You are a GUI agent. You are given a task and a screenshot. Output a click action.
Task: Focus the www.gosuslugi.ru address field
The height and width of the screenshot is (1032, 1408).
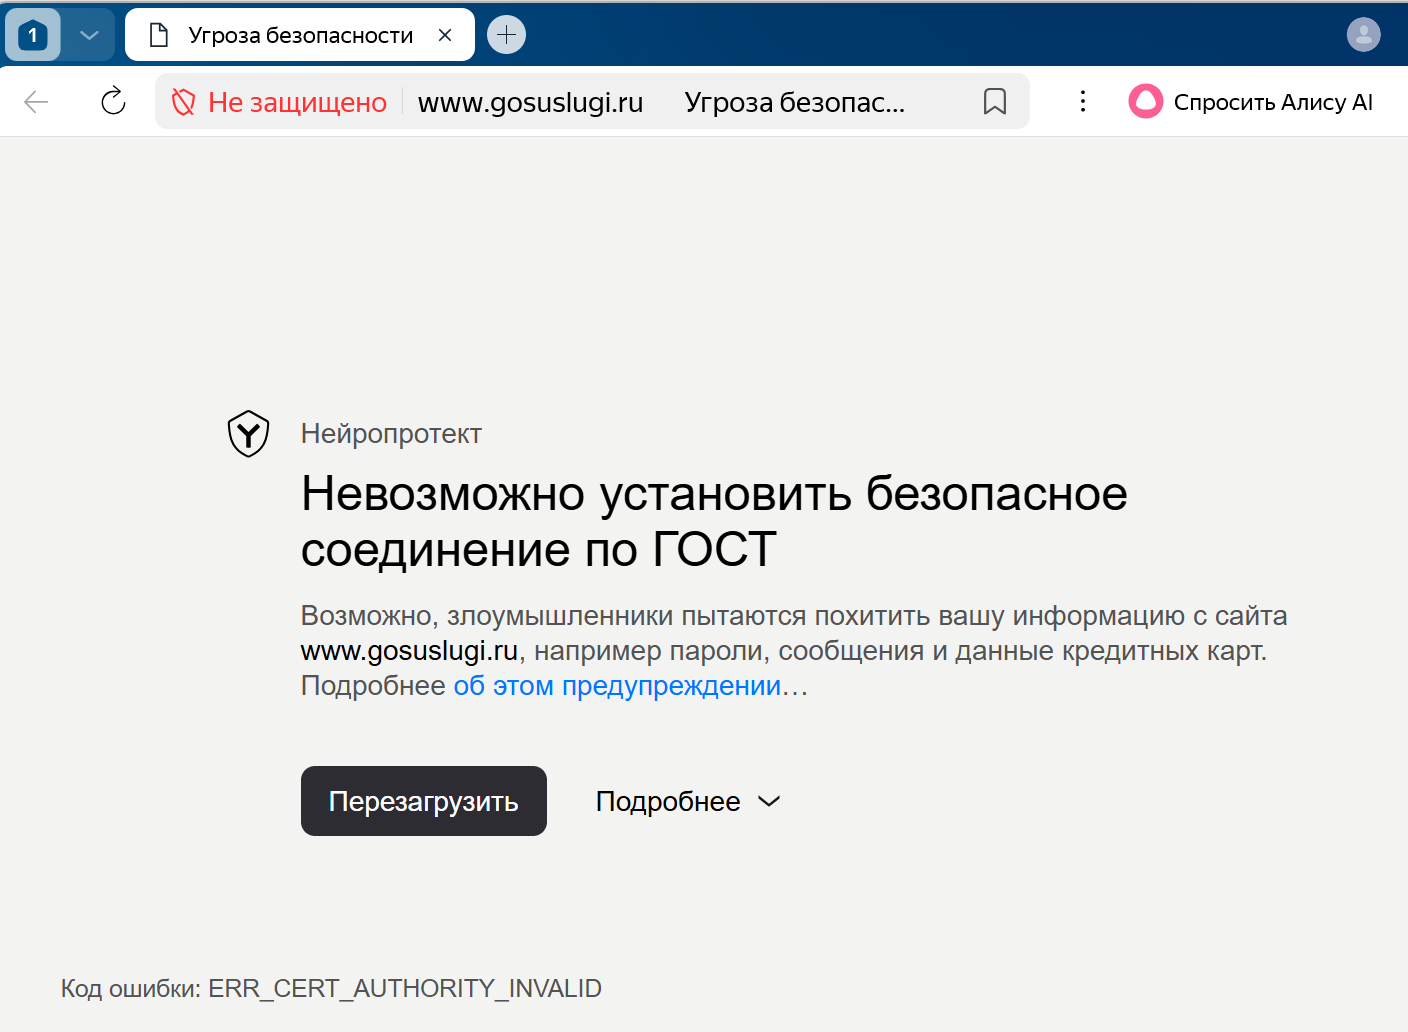pos(530,102)
